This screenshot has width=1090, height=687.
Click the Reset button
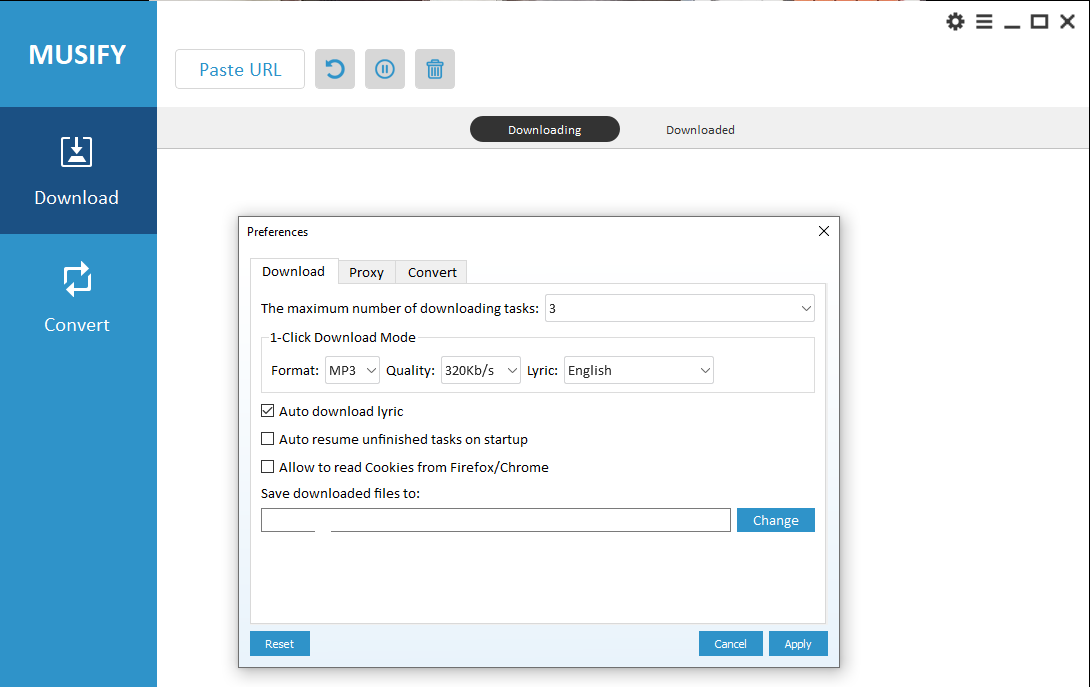(279, 644)
